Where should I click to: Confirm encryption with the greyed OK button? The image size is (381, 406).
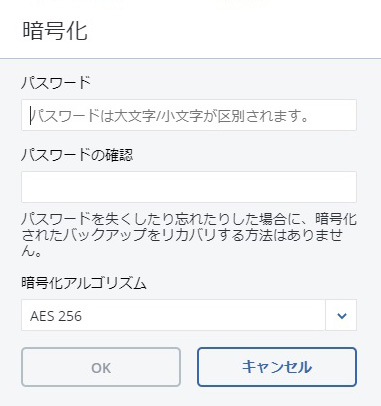[101, 367]
